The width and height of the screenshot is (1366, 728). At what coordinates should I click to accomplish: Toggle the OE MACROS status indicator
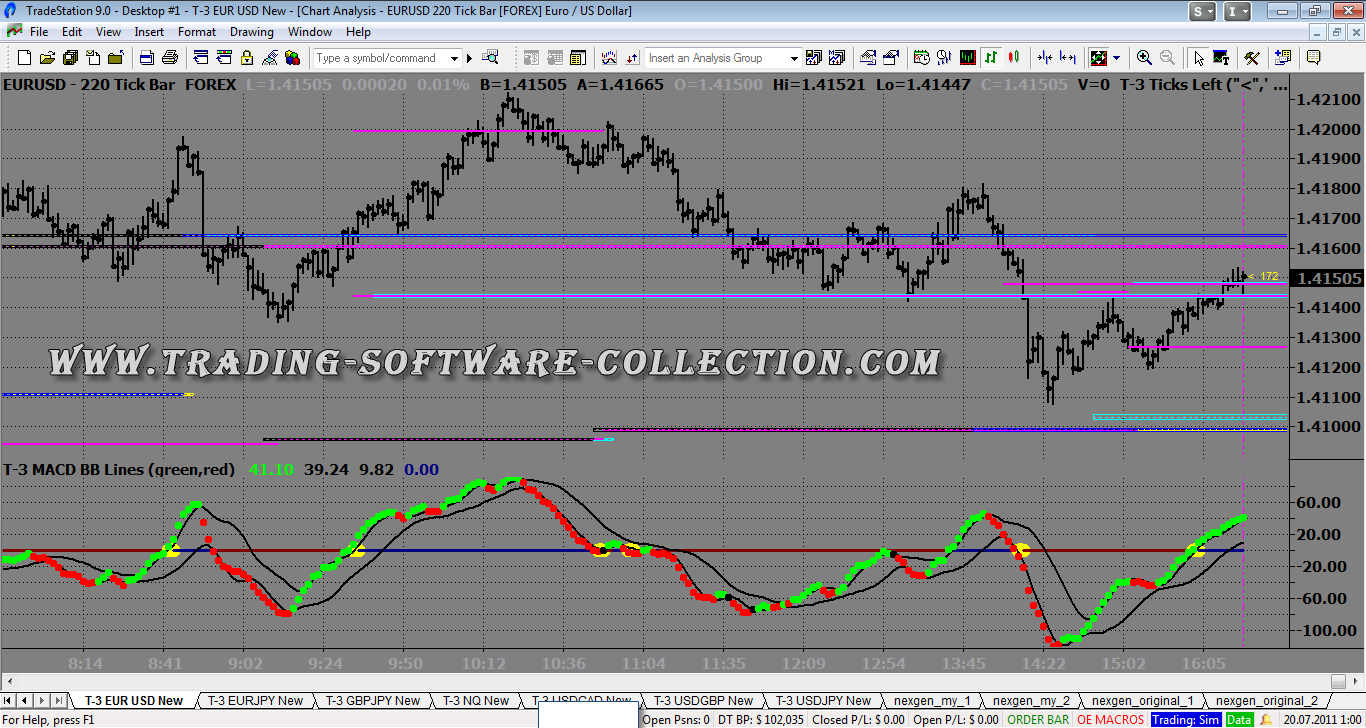[x=1110, y=719]
